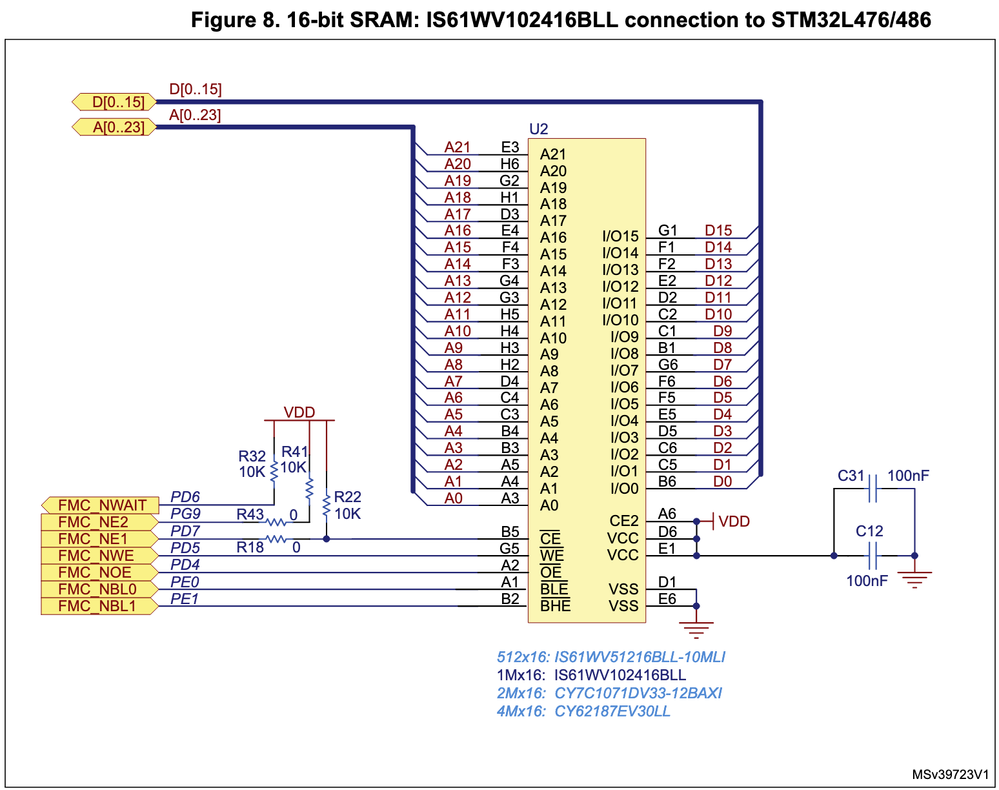Click the PD6 pin label

click(x=185, y=497)
